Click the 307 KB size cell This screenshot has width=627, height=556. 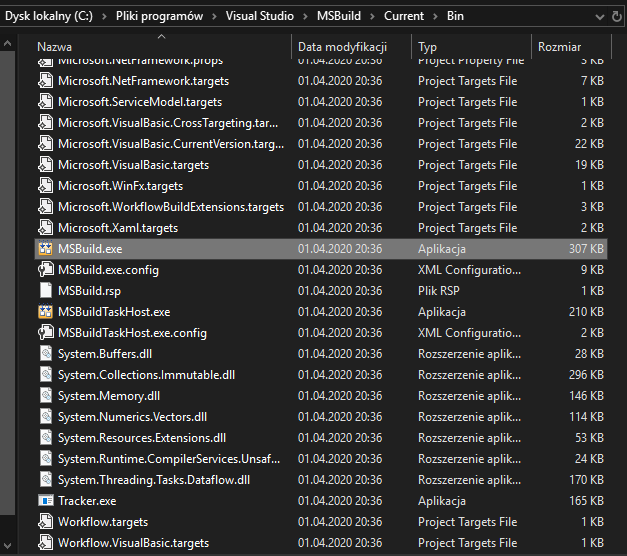point(586,249)
